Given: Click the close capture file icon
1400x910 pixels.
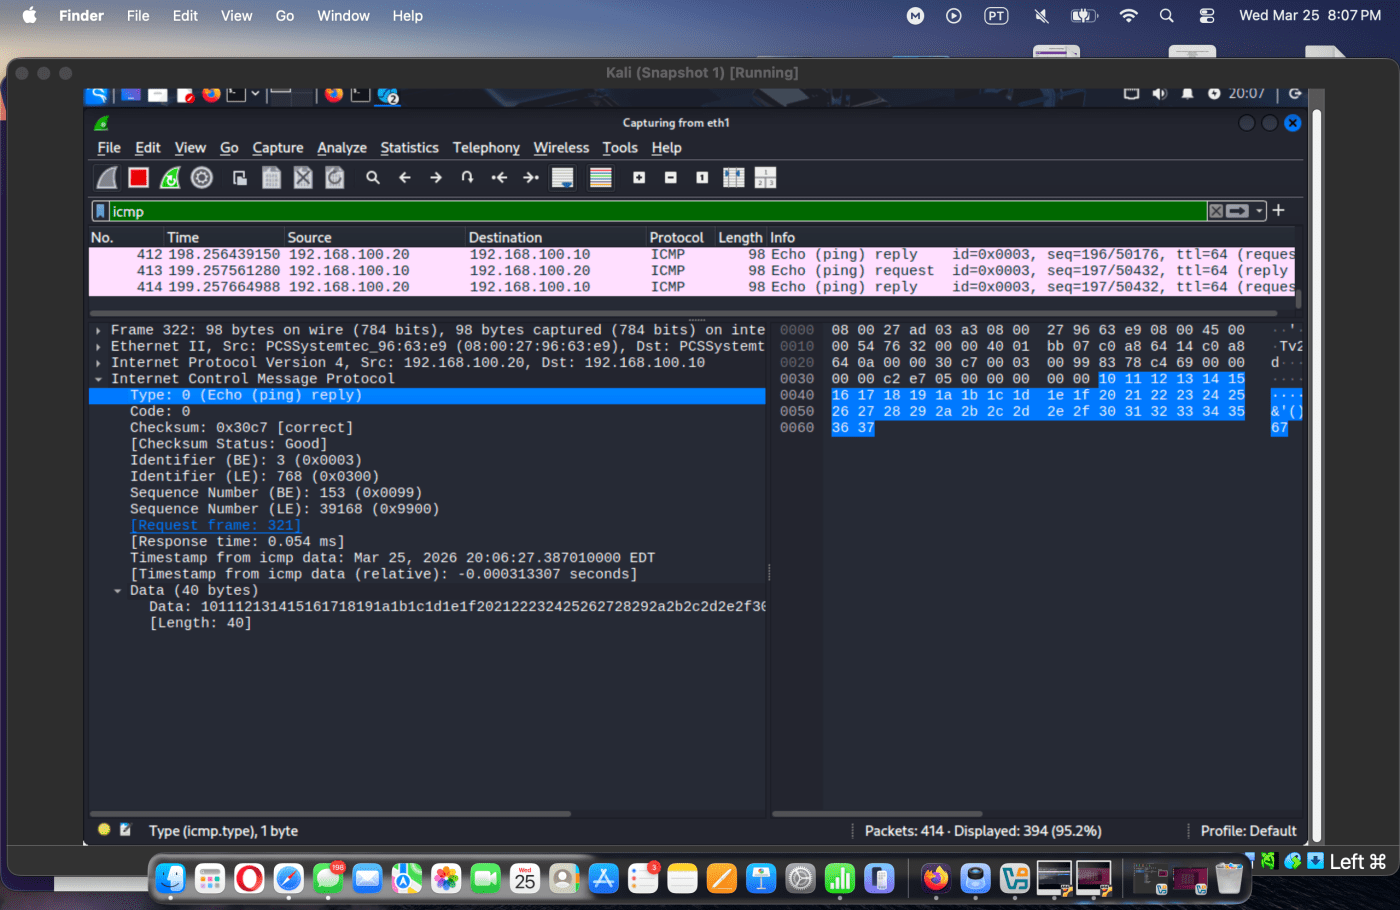Looking at the screenshot, I should coord(303,178).
